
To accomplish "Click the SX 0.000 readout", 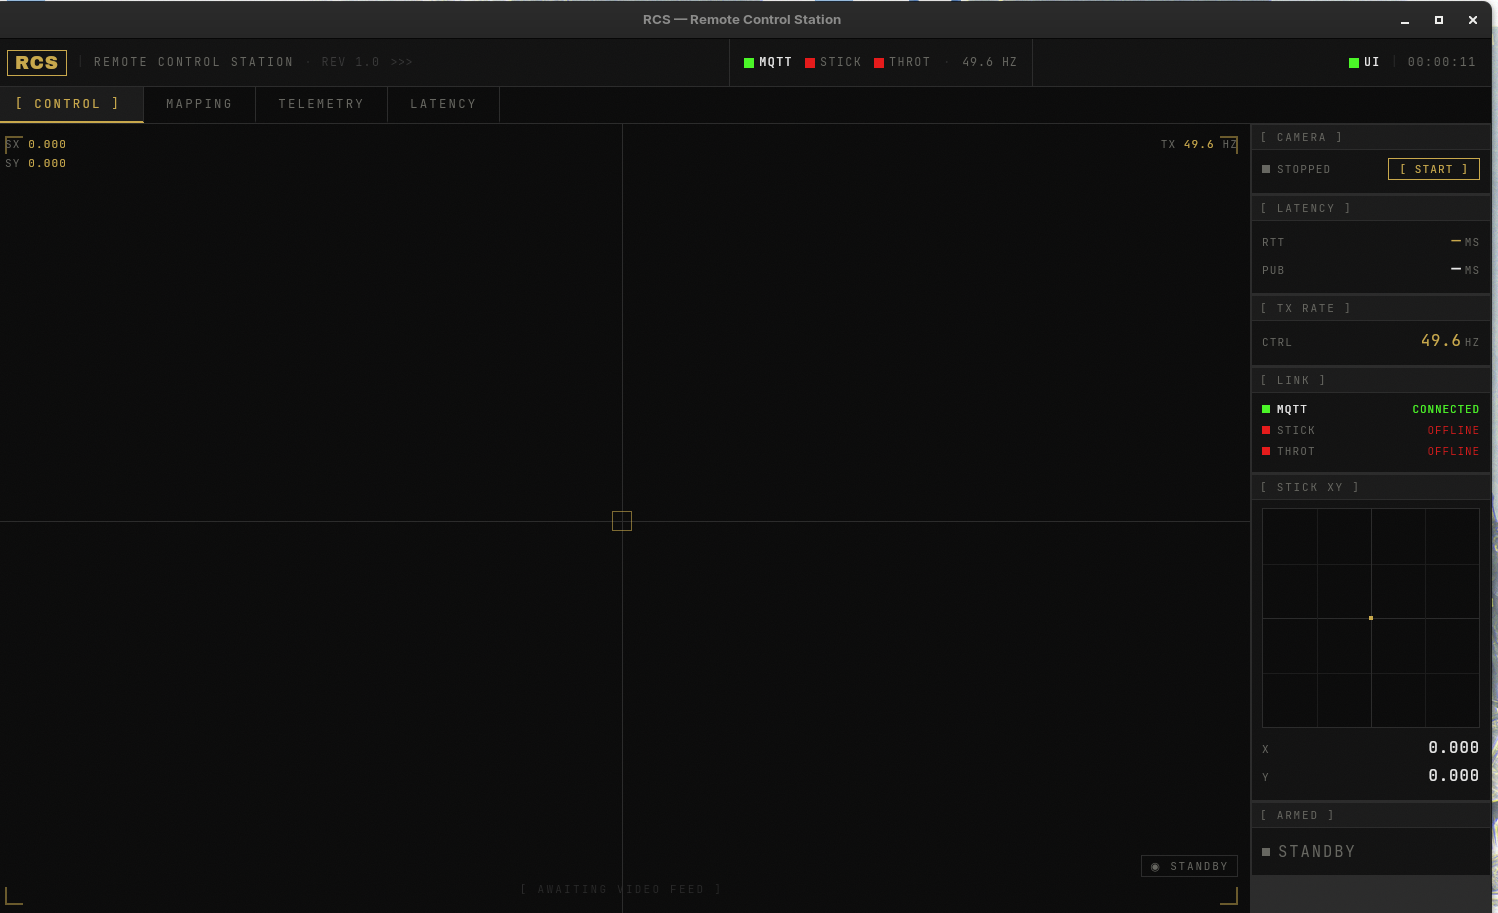I will coord(36,144).
